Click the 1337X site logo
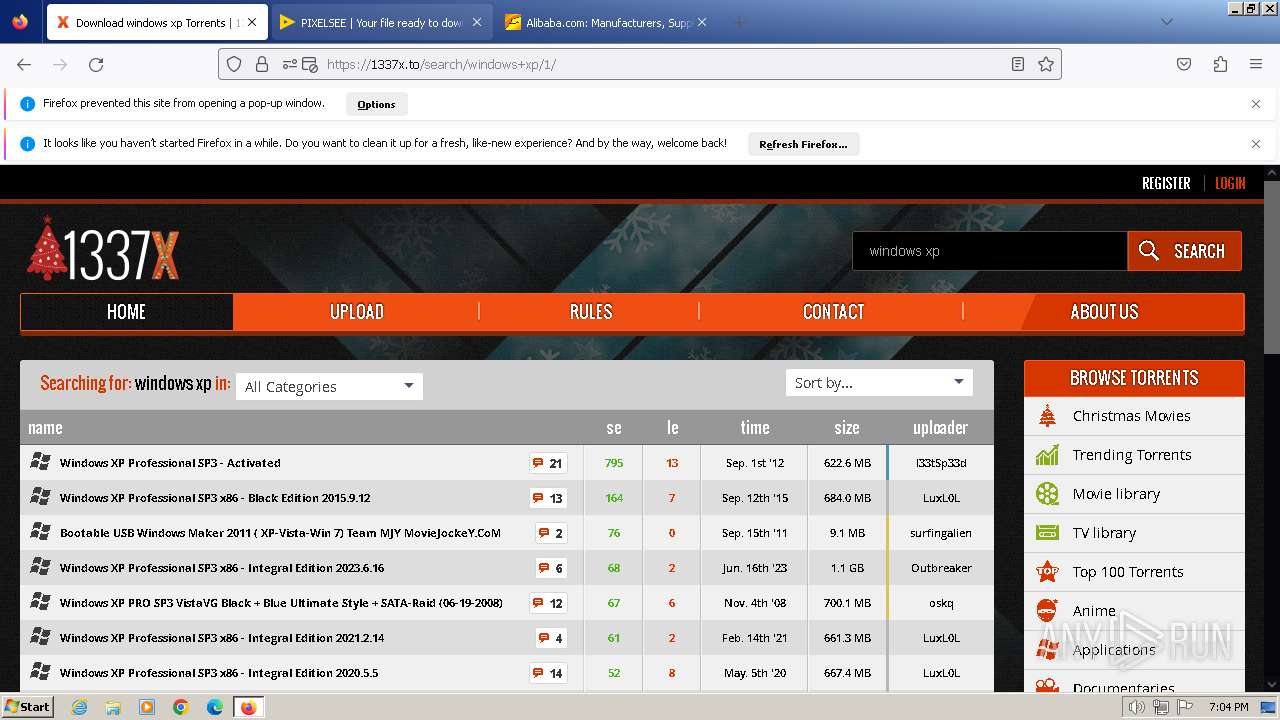This screenshot has height=720, width=1280. 103,250
